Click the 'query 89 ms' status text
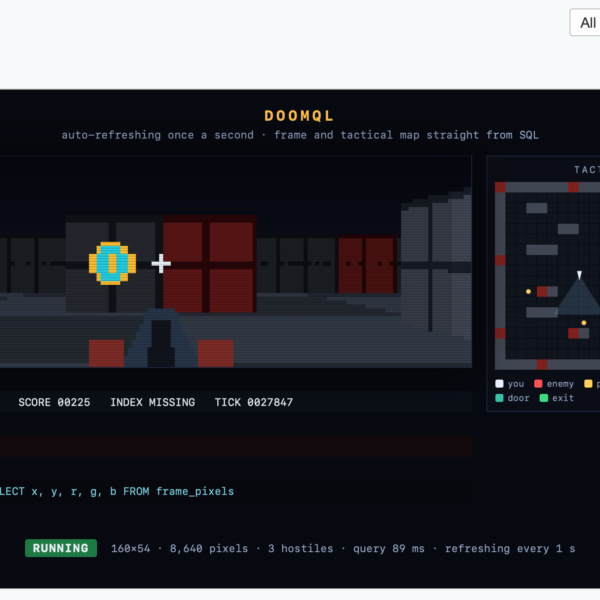The height and width of the screenshot is (600, 600). [389, 548]
